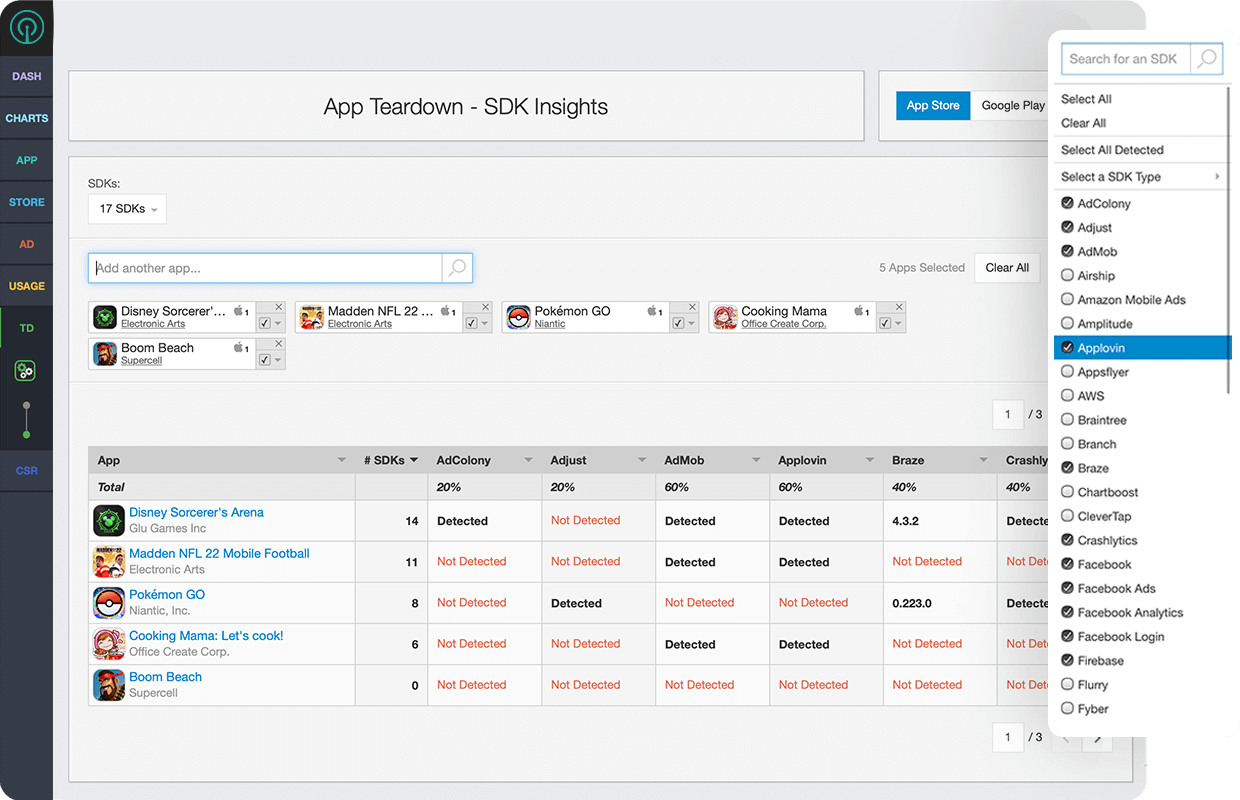Click the green gears icon in sidebar
This screenshot has width=1240, height=800.
click(x=26, y=371)
